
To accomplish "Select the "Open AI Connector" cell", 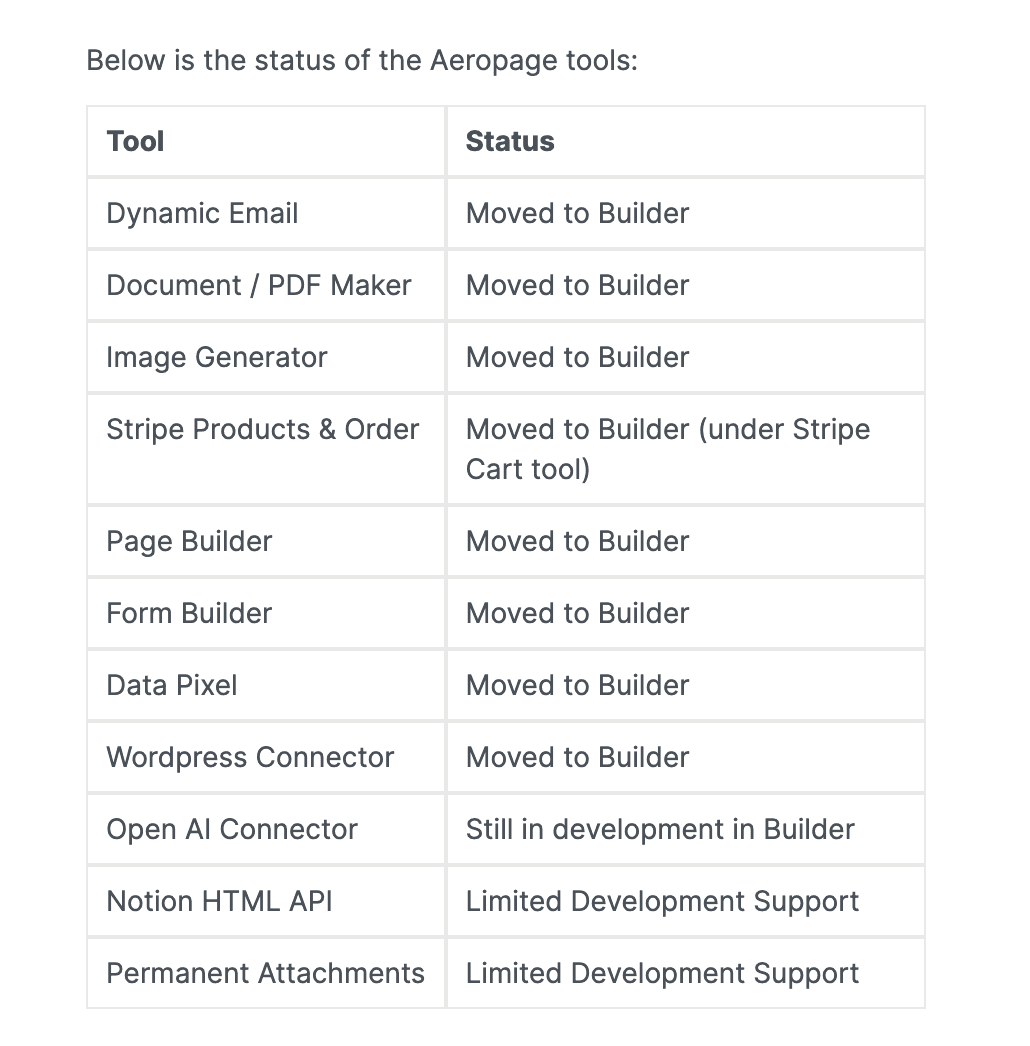I will pyautogui.click(x=232, y=830).
